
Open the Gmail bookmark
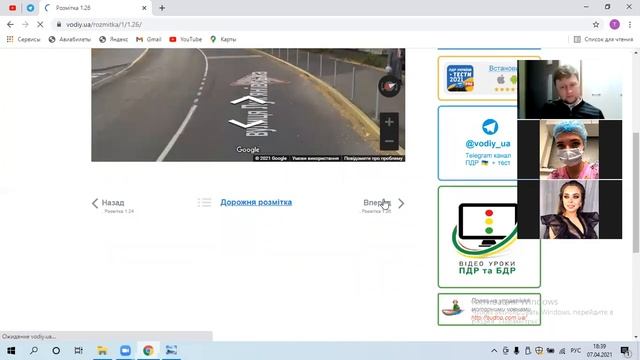click(149, 39)
